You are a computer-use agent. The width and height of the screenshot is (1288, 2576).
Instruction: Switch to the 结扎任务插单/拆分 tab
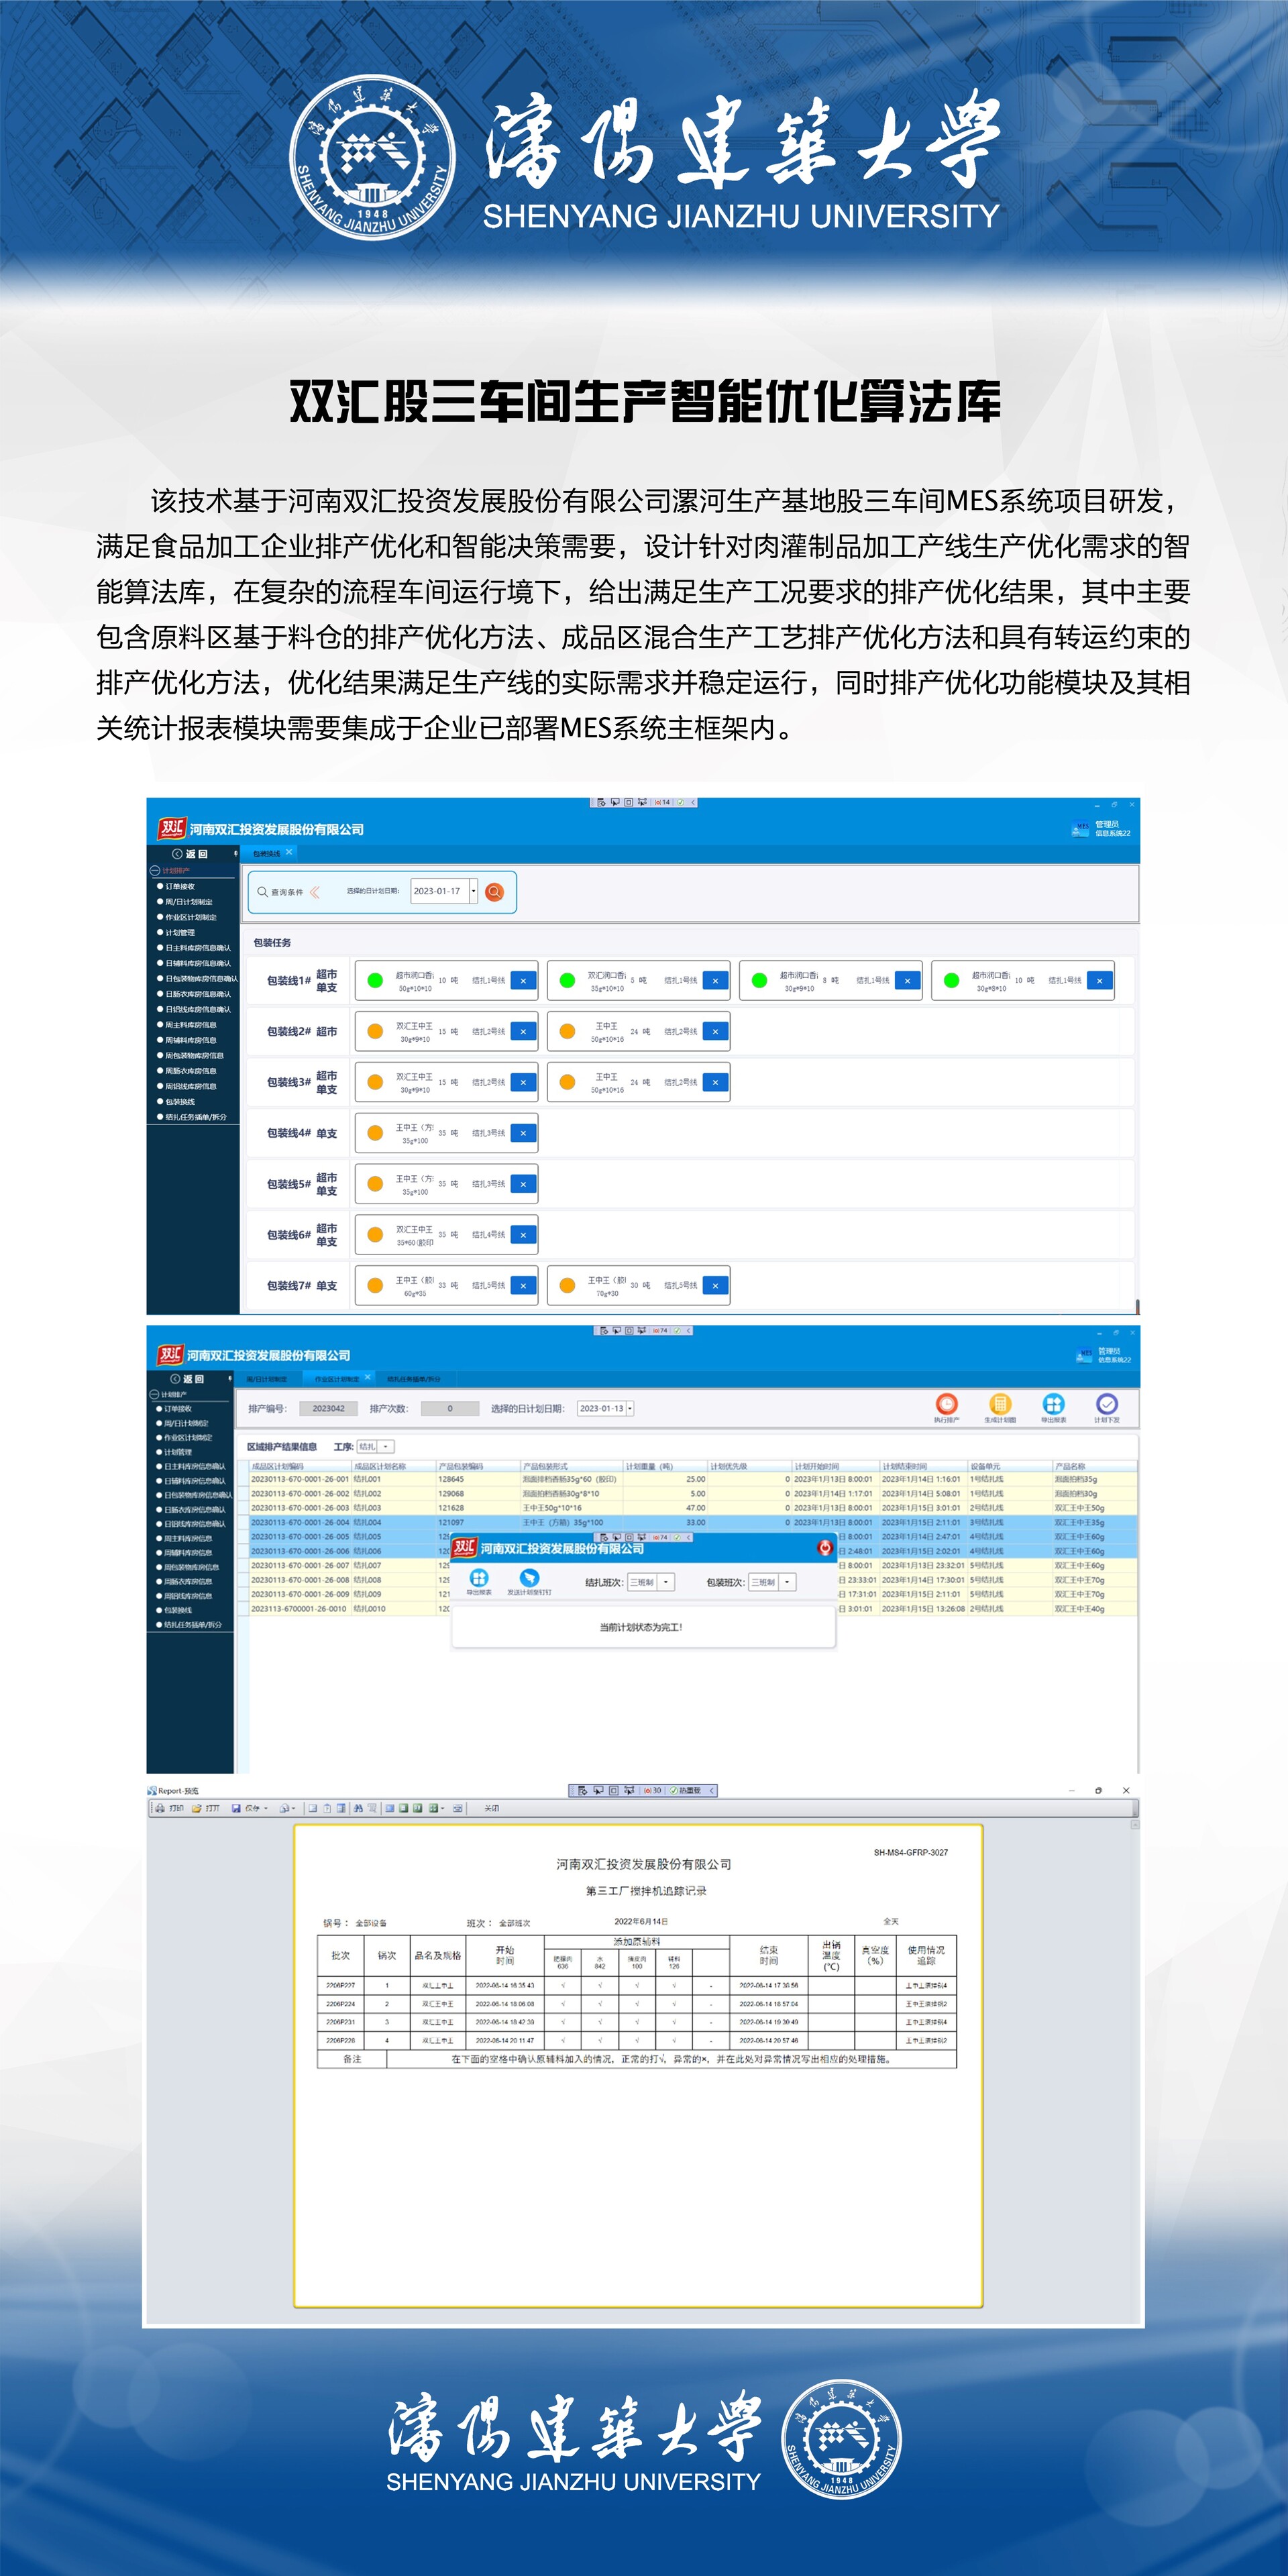coord(413,1378)
